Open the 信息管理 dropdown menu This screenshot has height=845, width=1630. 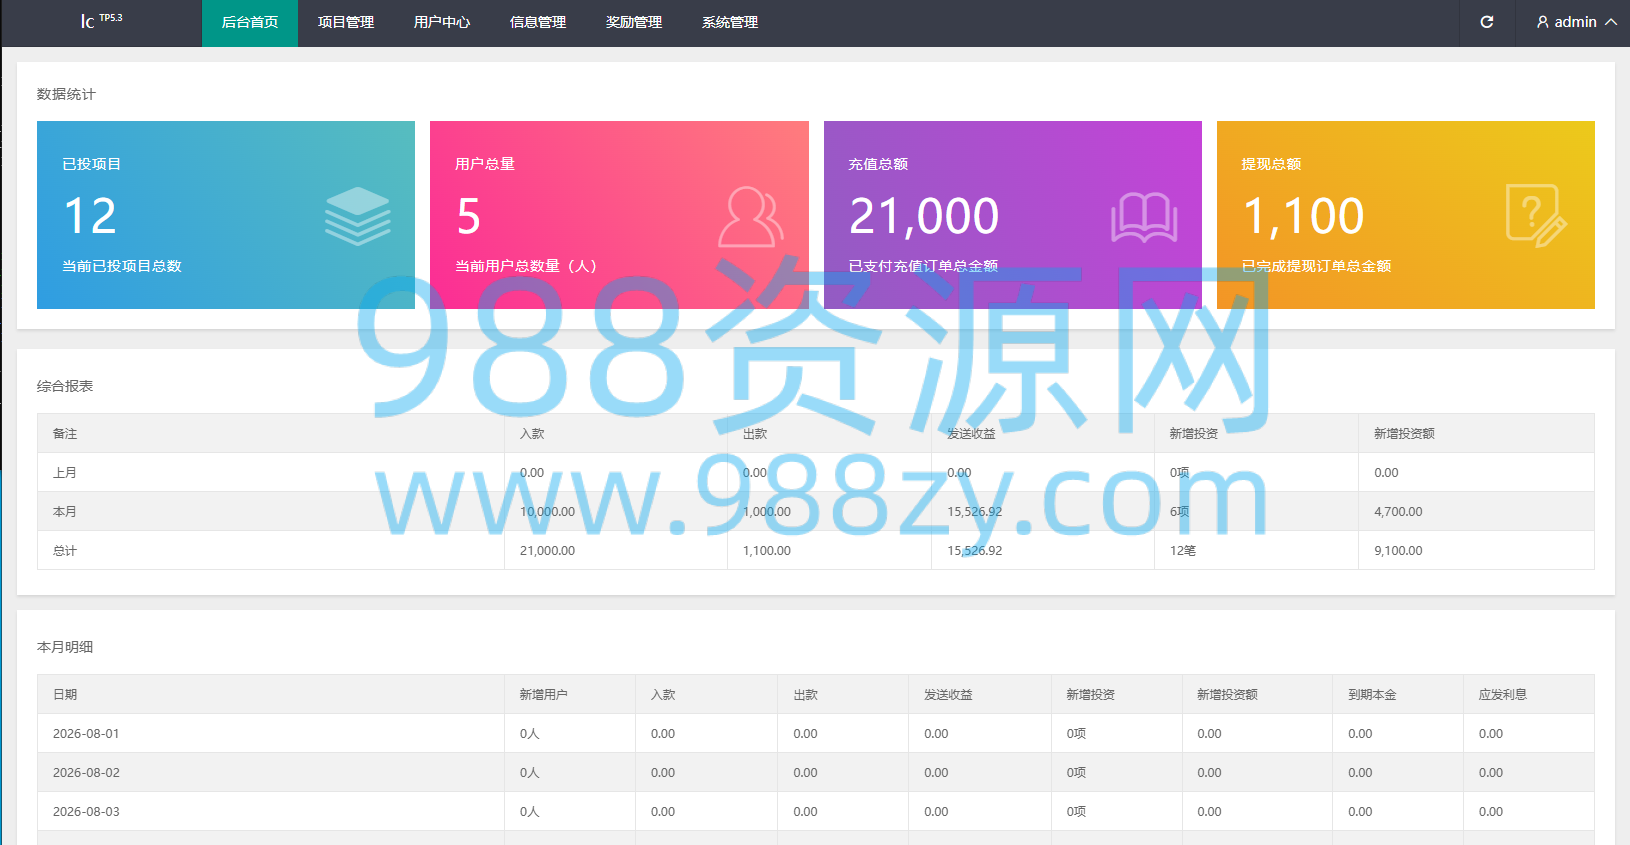(x=538, y=22)
